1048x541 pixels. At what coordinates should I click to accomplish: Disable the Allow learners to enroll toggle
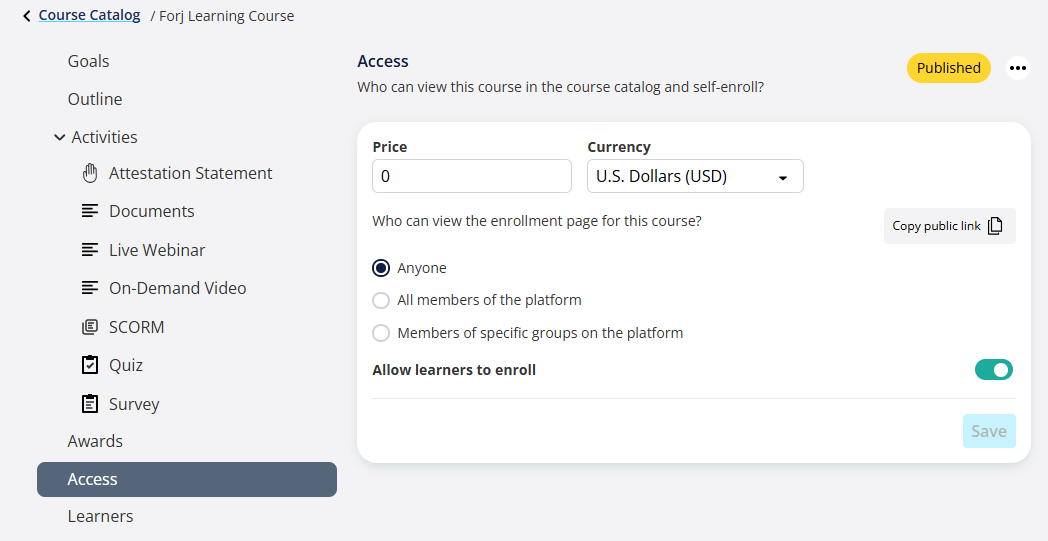coord(993,370)
